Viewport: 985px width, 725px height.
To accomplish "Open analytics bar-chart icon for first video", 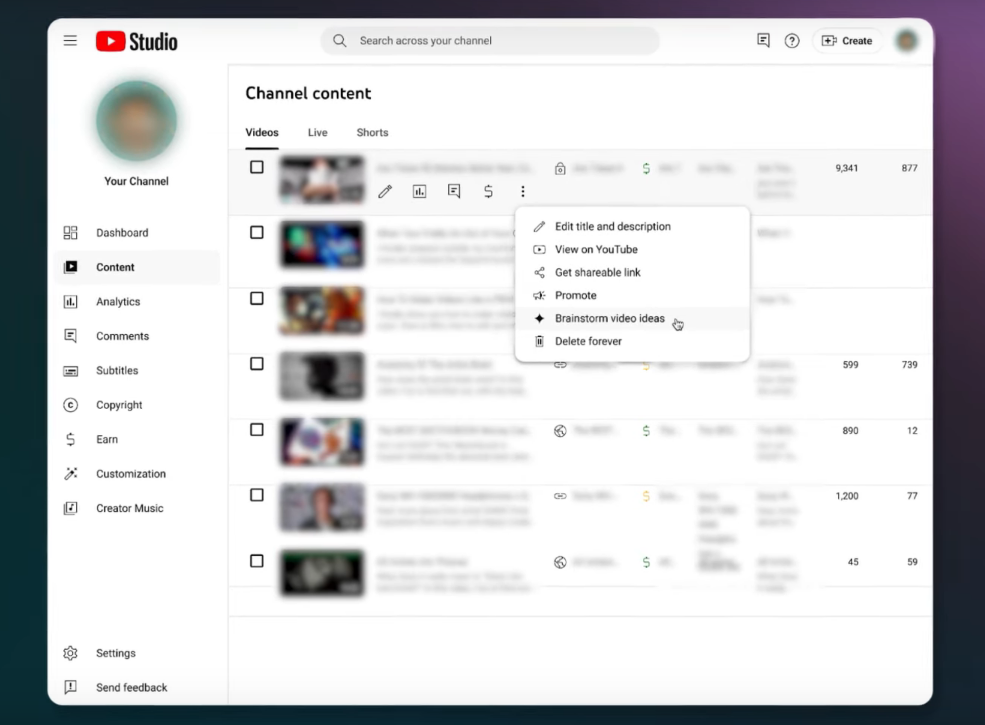I will click(420, 192).
